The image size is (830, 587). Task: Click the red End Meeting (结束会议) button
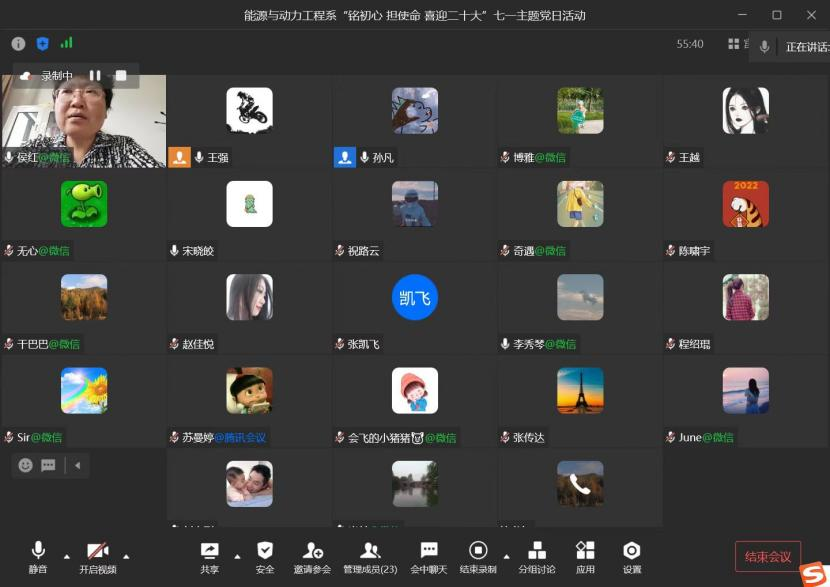click(x=767, y=557)
